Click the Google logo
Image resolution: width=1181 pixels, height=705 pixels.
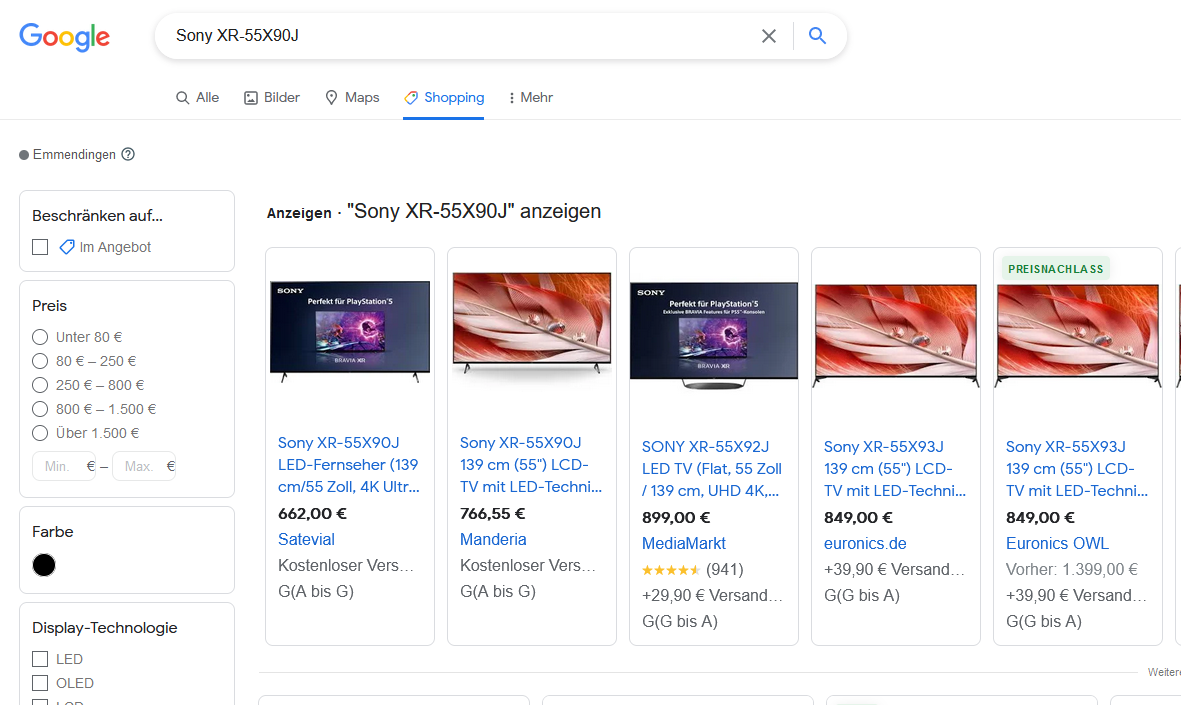click(65, 36)
